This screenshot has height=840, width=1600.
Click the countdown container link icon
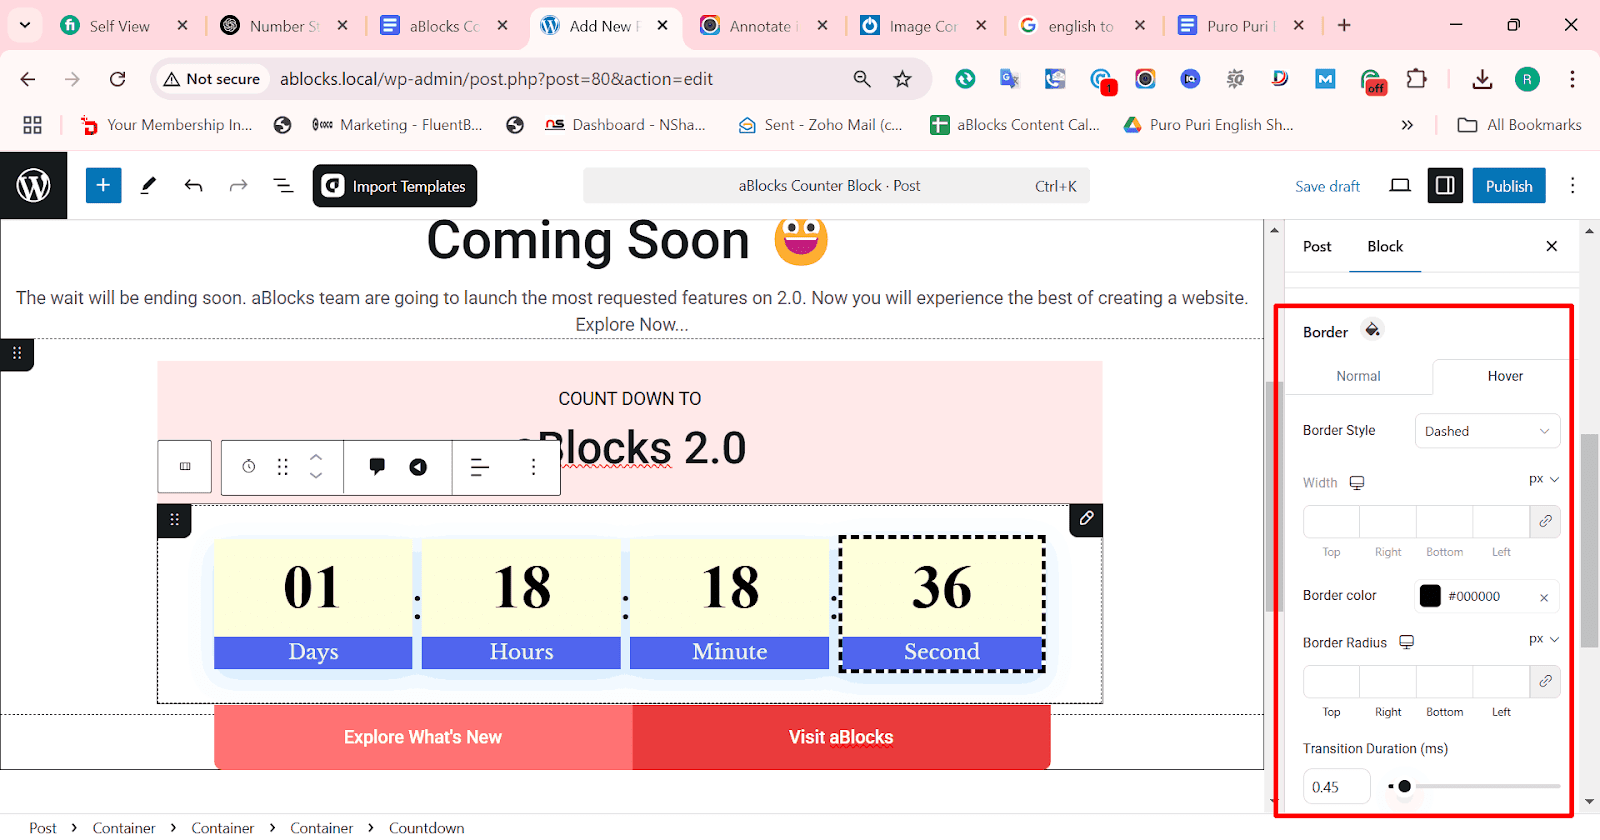click(1086, 519)
